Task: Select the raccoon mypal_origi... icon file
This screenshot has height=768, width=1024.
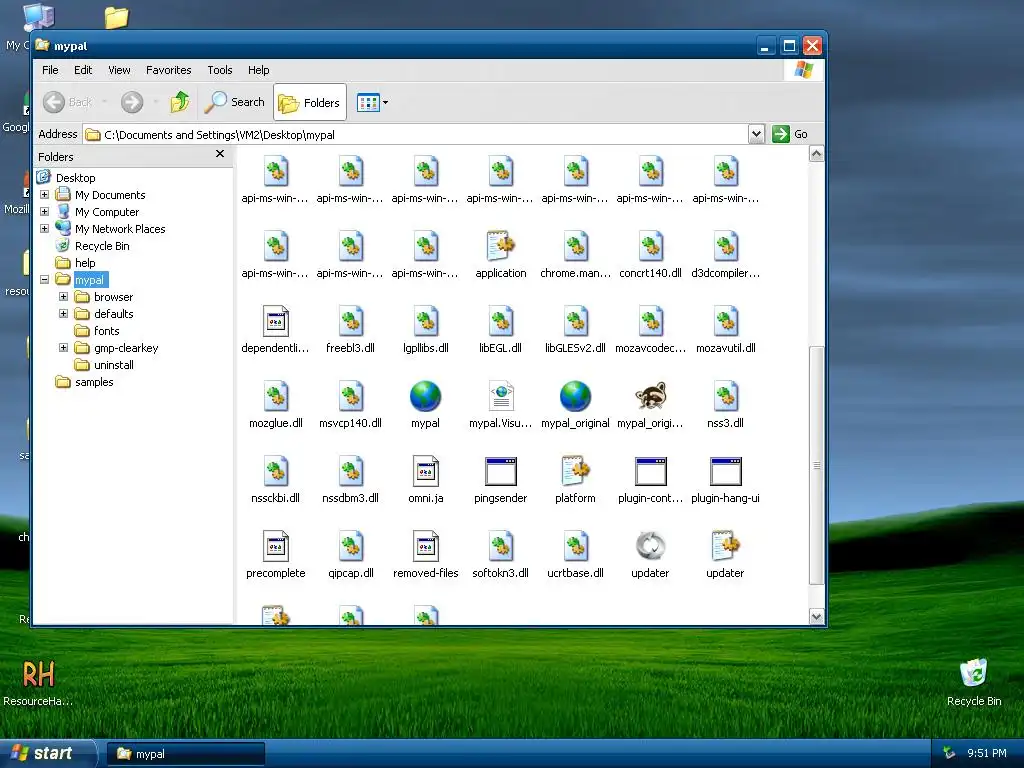Action: coord(650,396)
